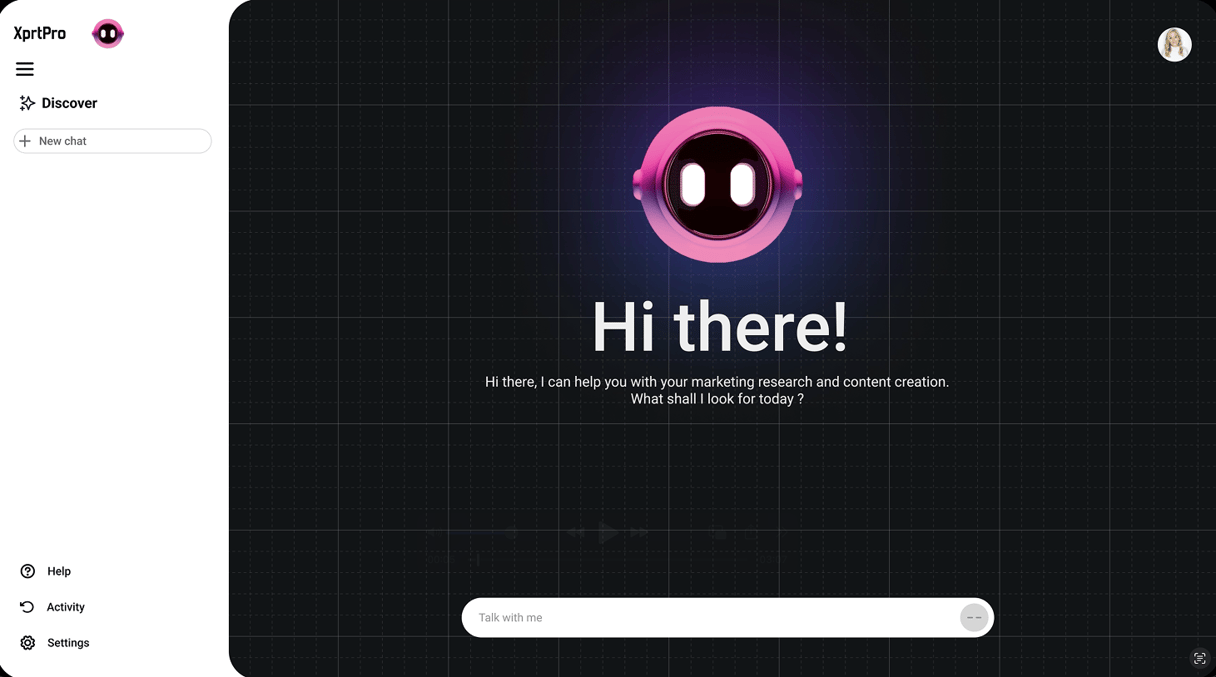
Task: Click the scan icon in bottom-right corner
Action: pyautogui.click(x=1199, y=658)
